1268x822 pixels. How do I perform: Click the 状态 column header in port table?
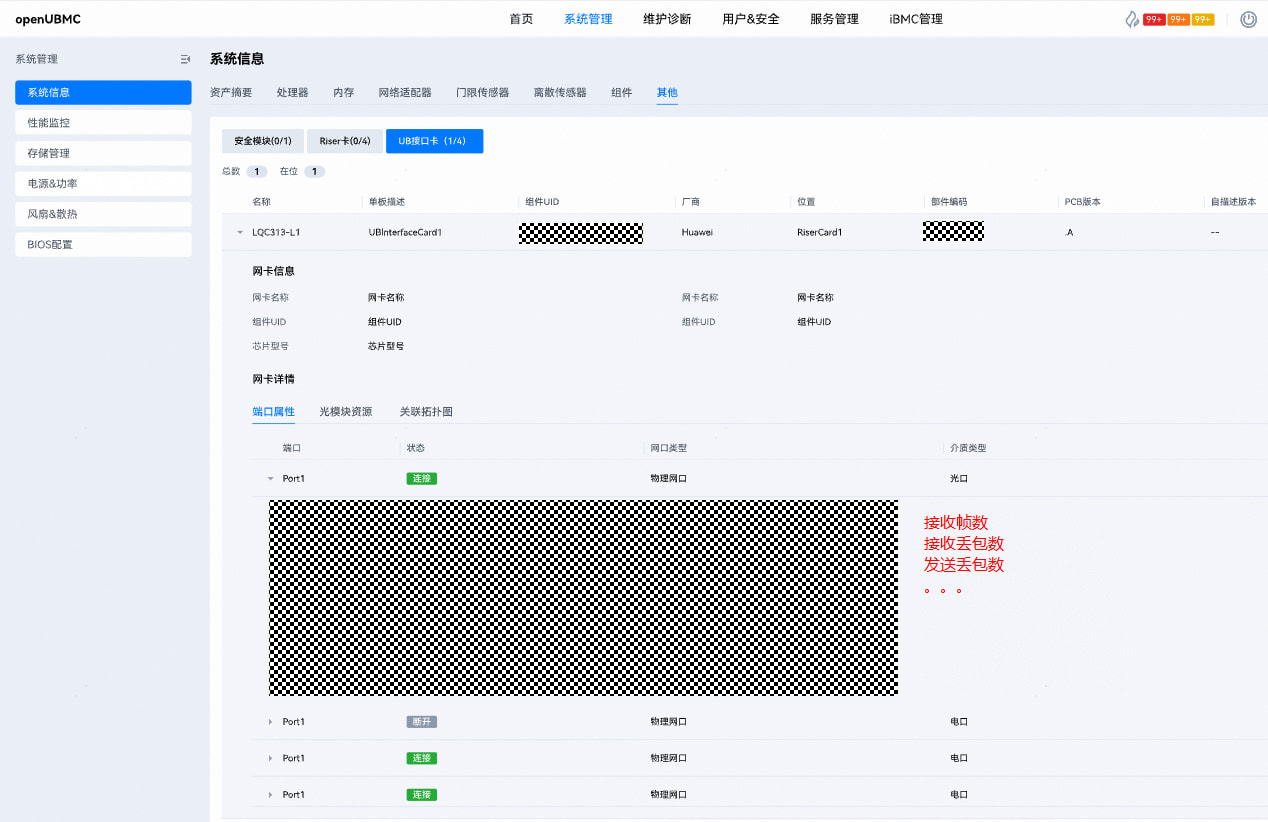click(x=415, y=448)
